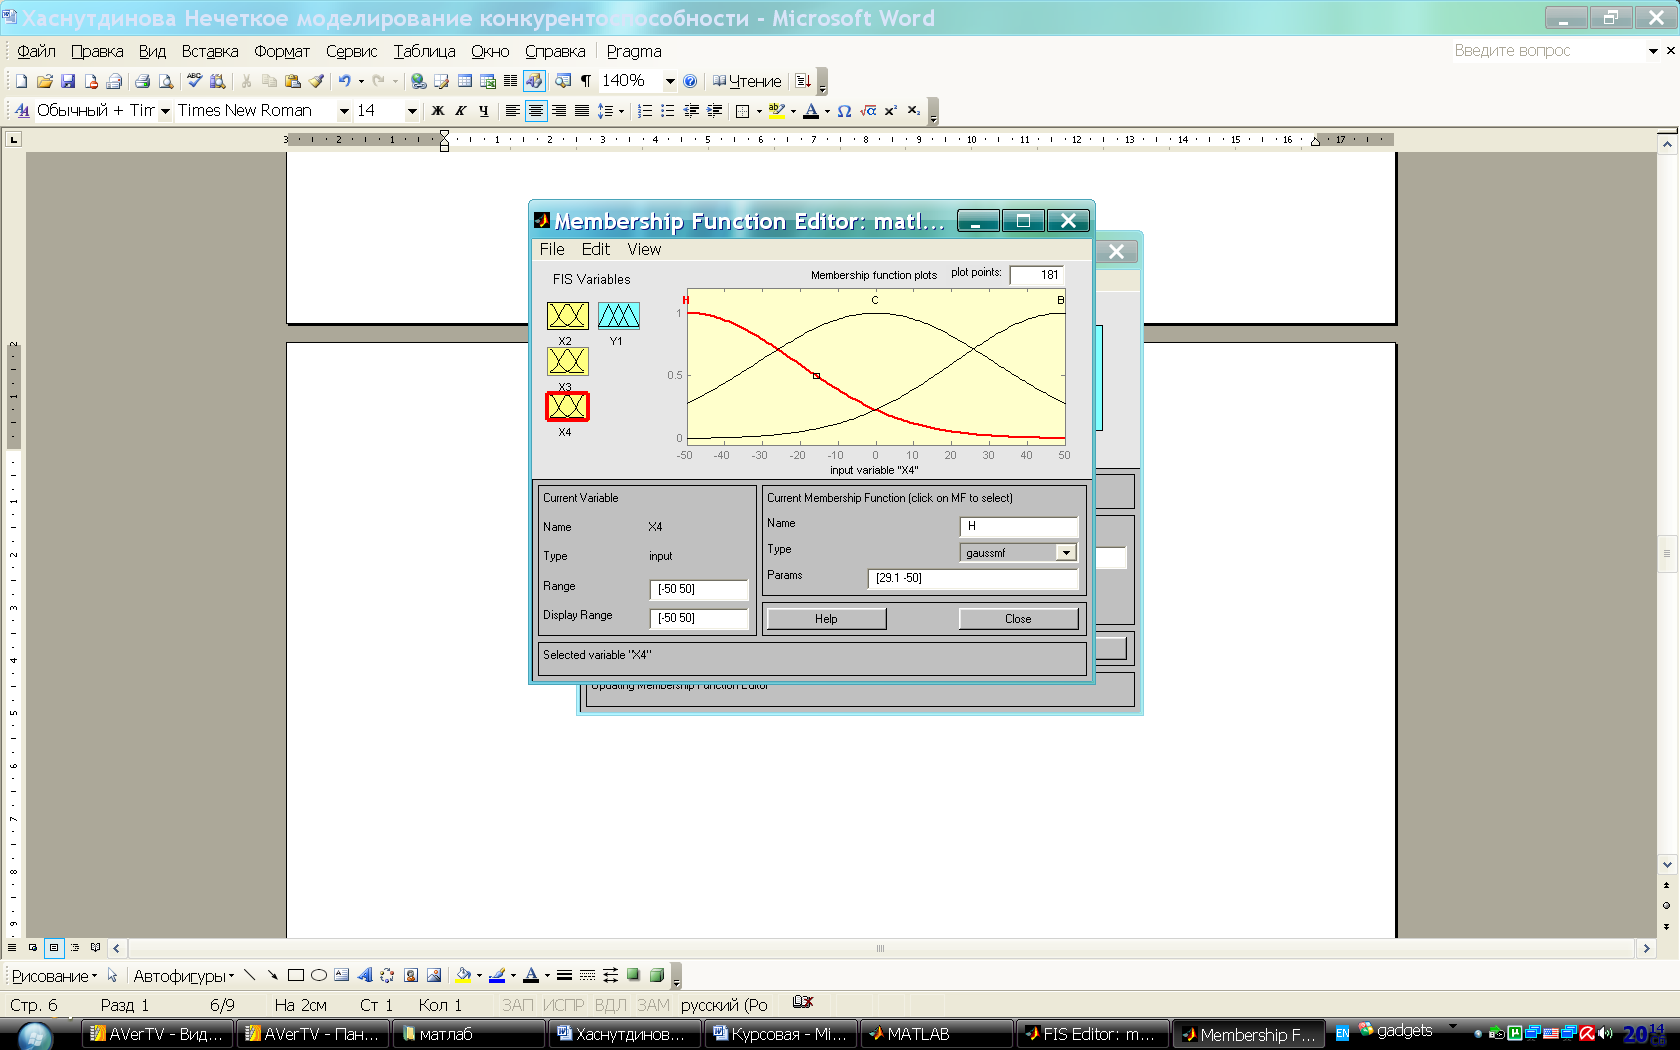The image size is (1680, 1050).
Task: Click the 3-D Style icon
Action: (x=657, y=975)
